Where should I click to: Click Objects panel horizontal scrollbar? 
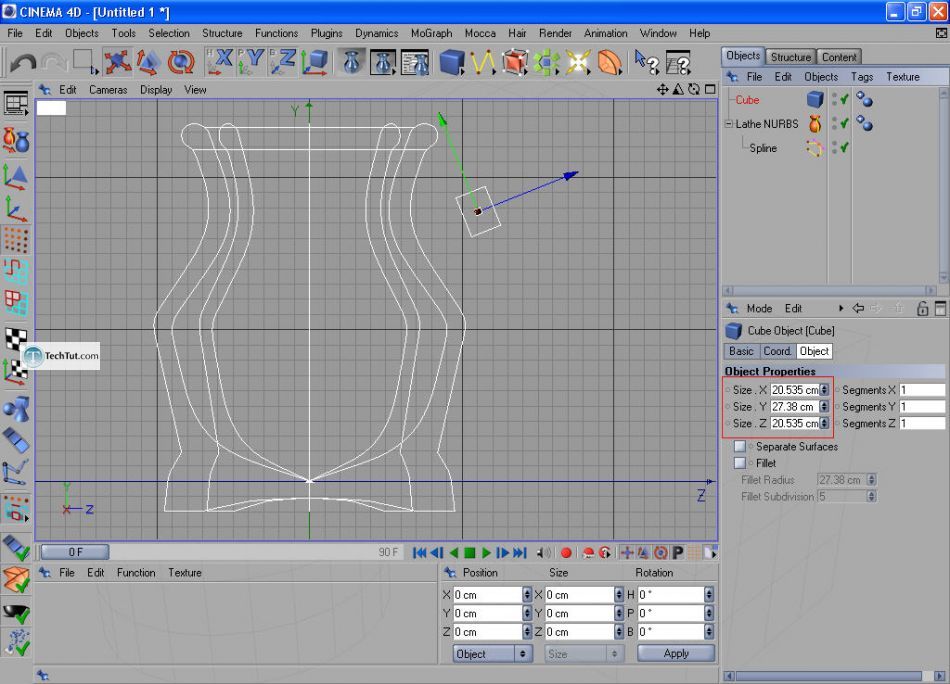tap(830, 290)
